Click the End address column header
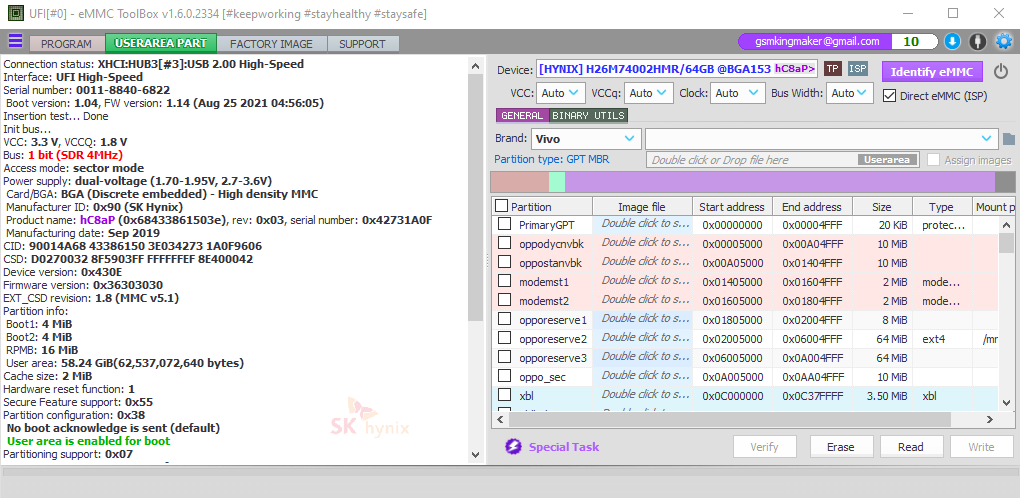Image resolution: width=1020 pixels, height=498 pixels. 812,207
